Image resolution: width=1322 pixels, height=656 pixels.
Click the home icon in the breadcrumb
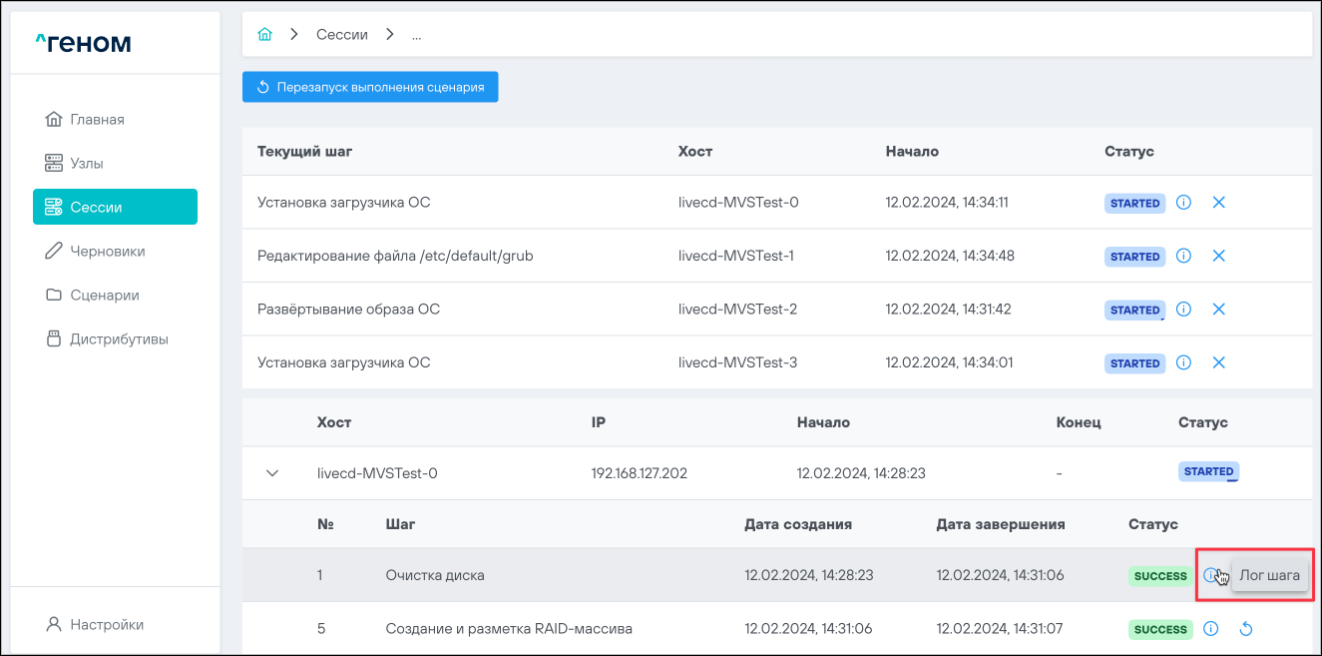[x=265, y=35]
